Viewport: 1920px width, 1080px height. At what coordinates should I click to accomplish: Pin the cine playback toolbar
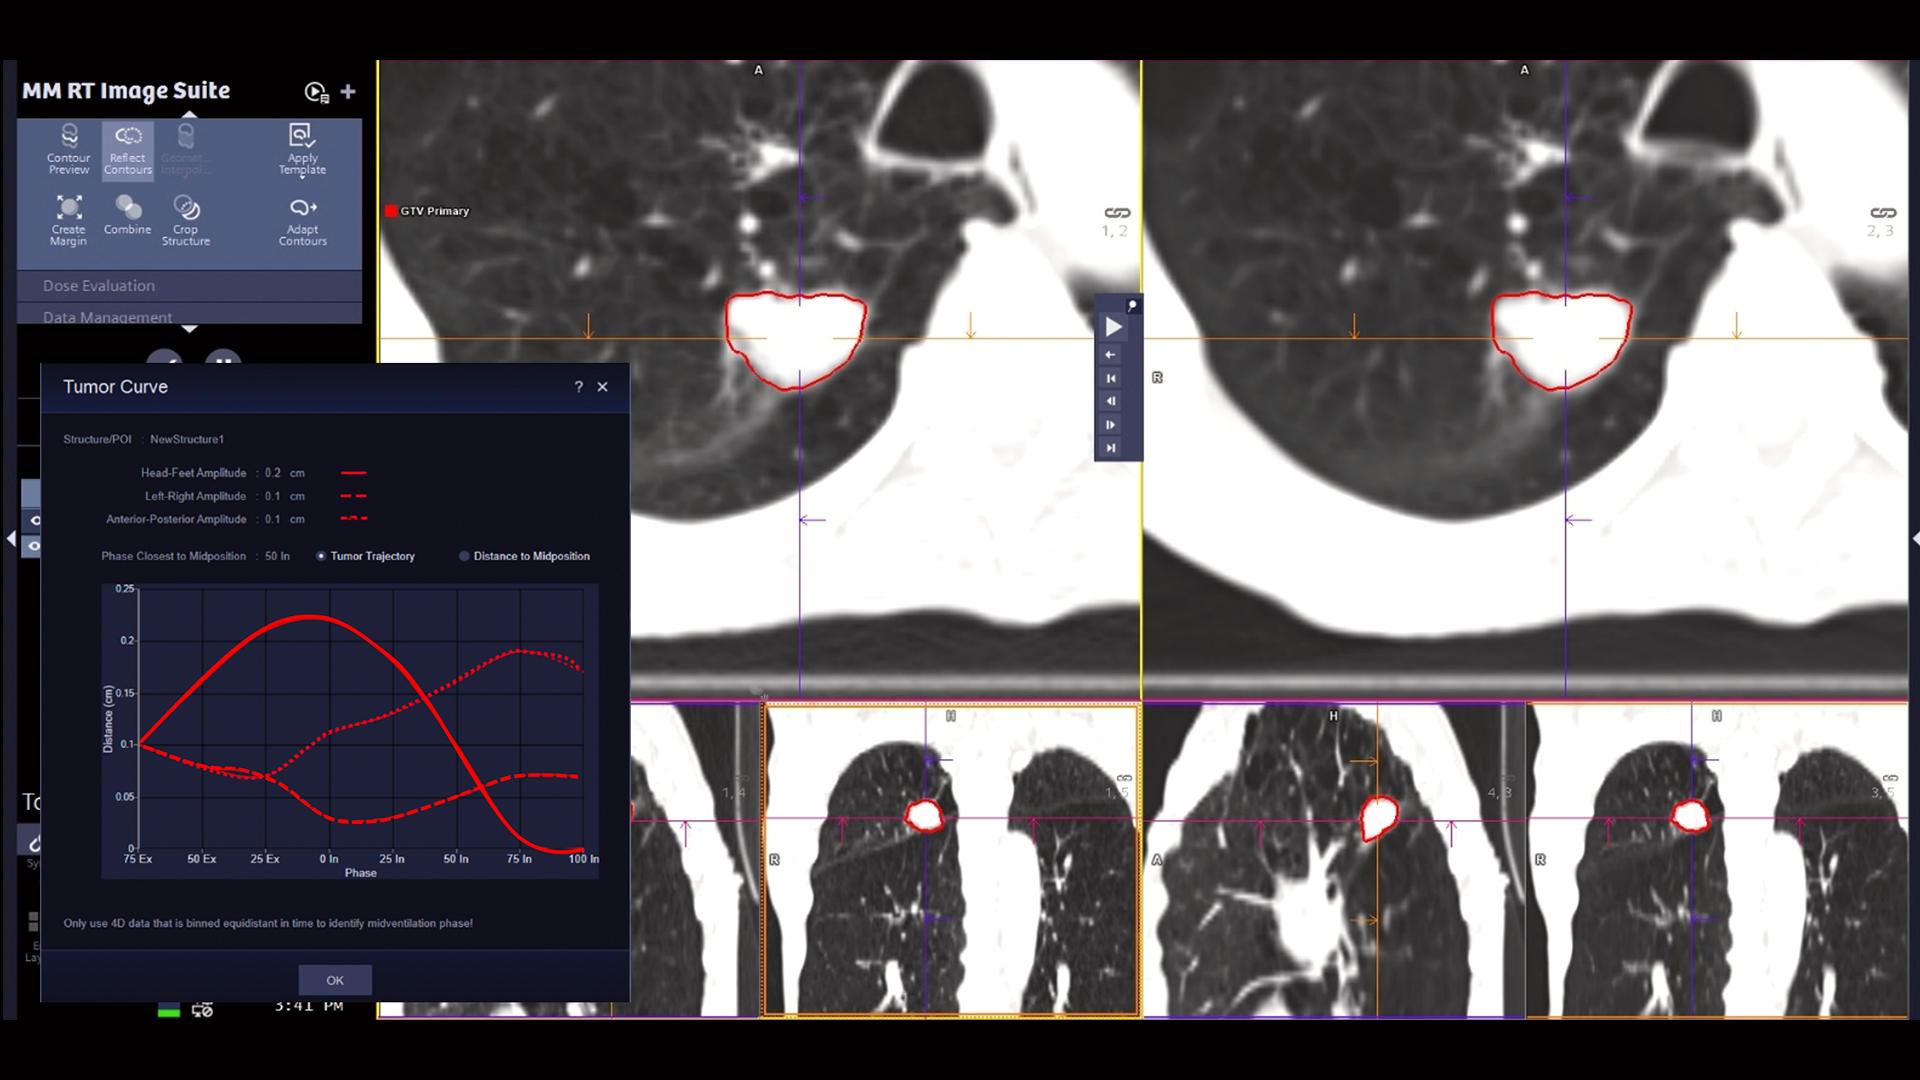tap(1132, 305)
